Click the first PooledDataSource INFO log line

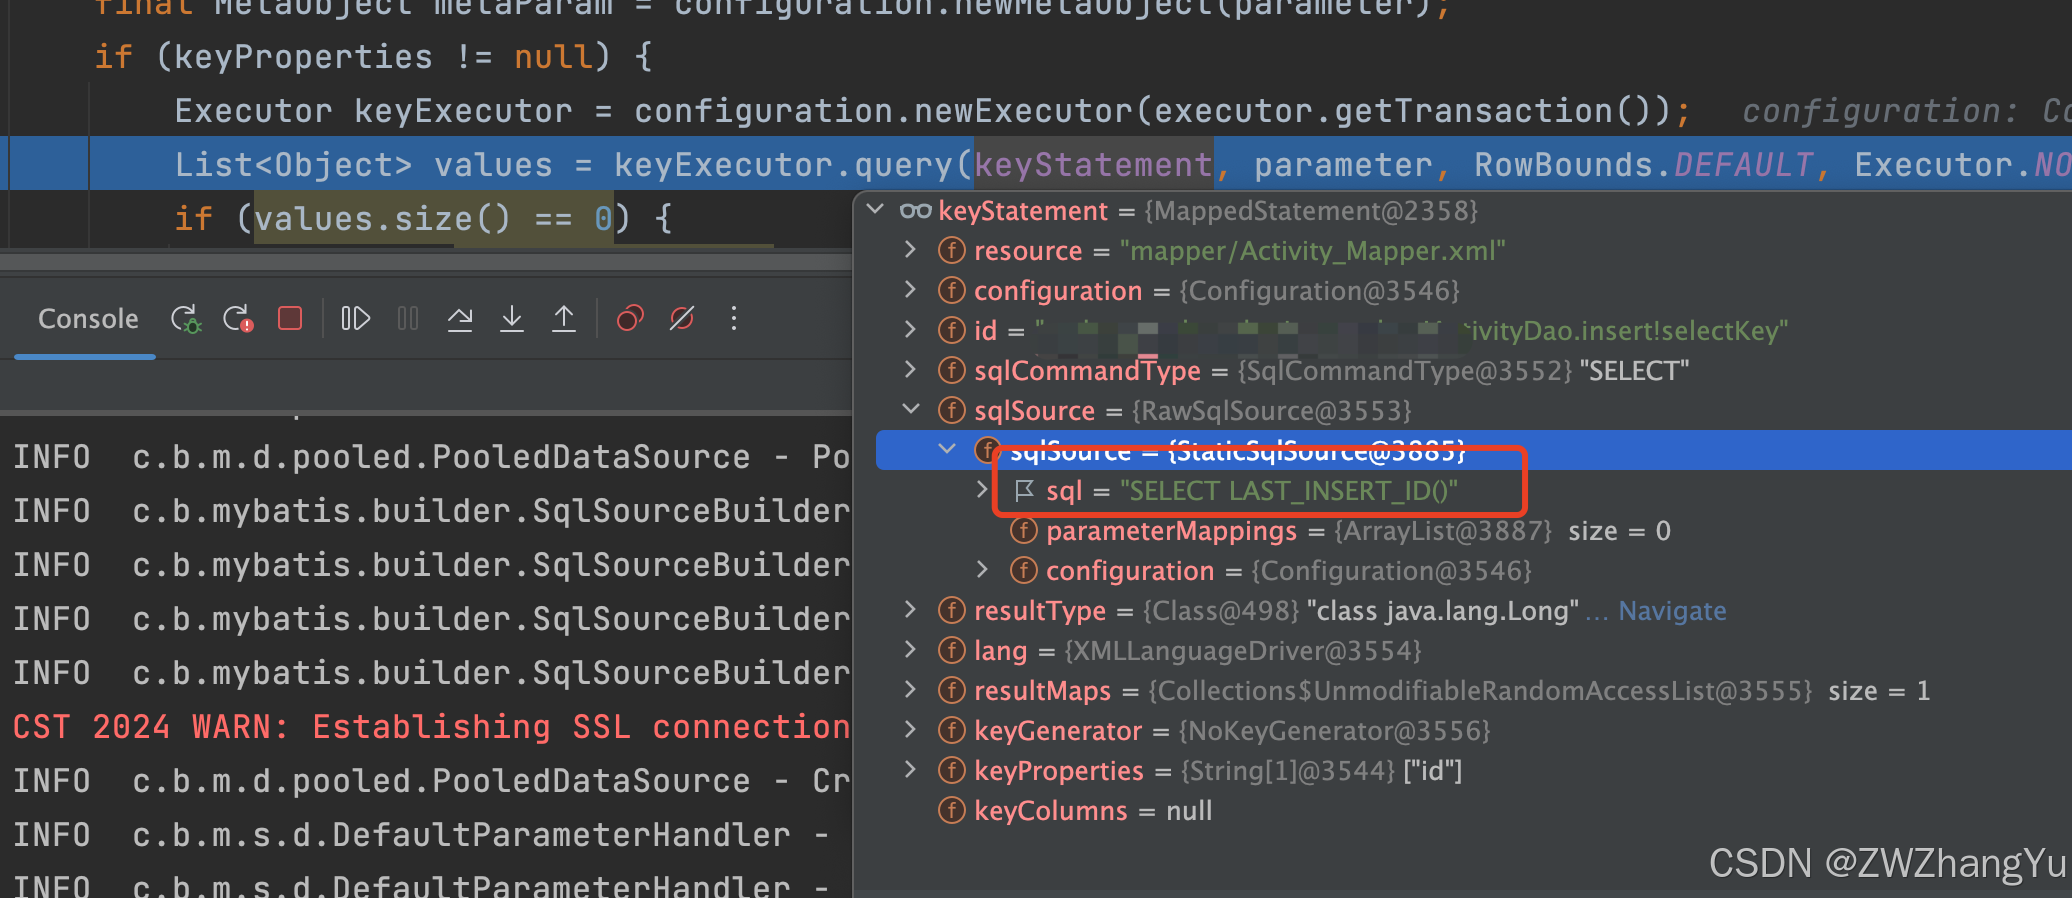[x=431, y=457]
